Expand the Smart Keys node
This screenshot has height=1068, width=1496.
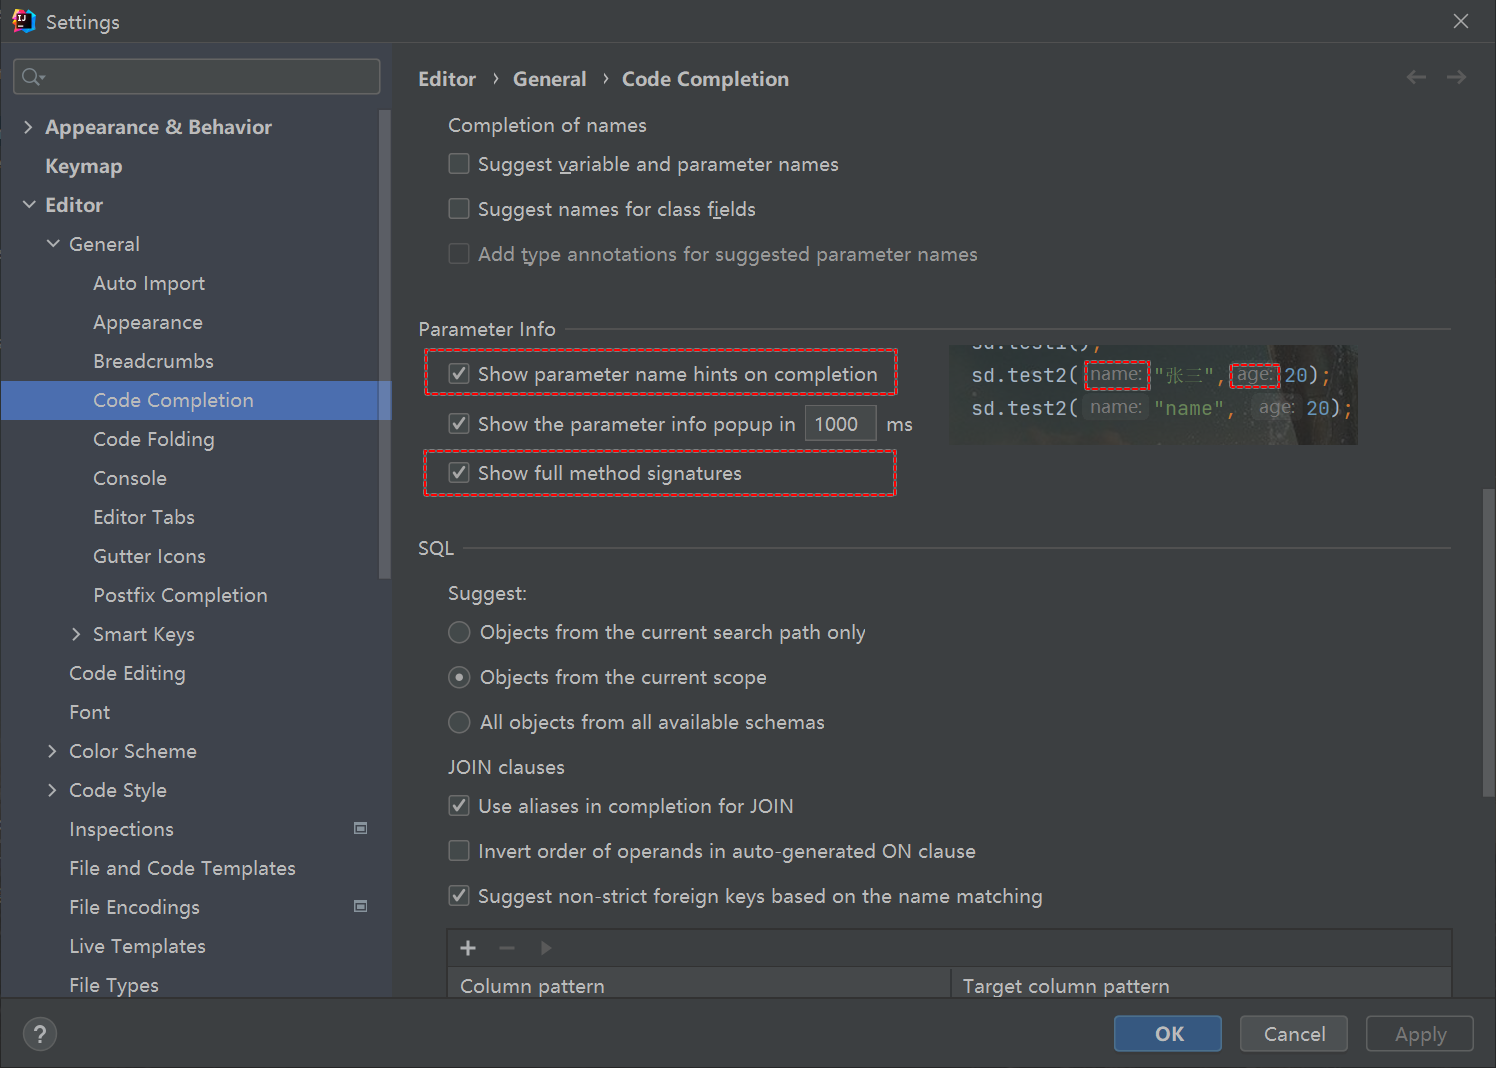tap(76, 634)
